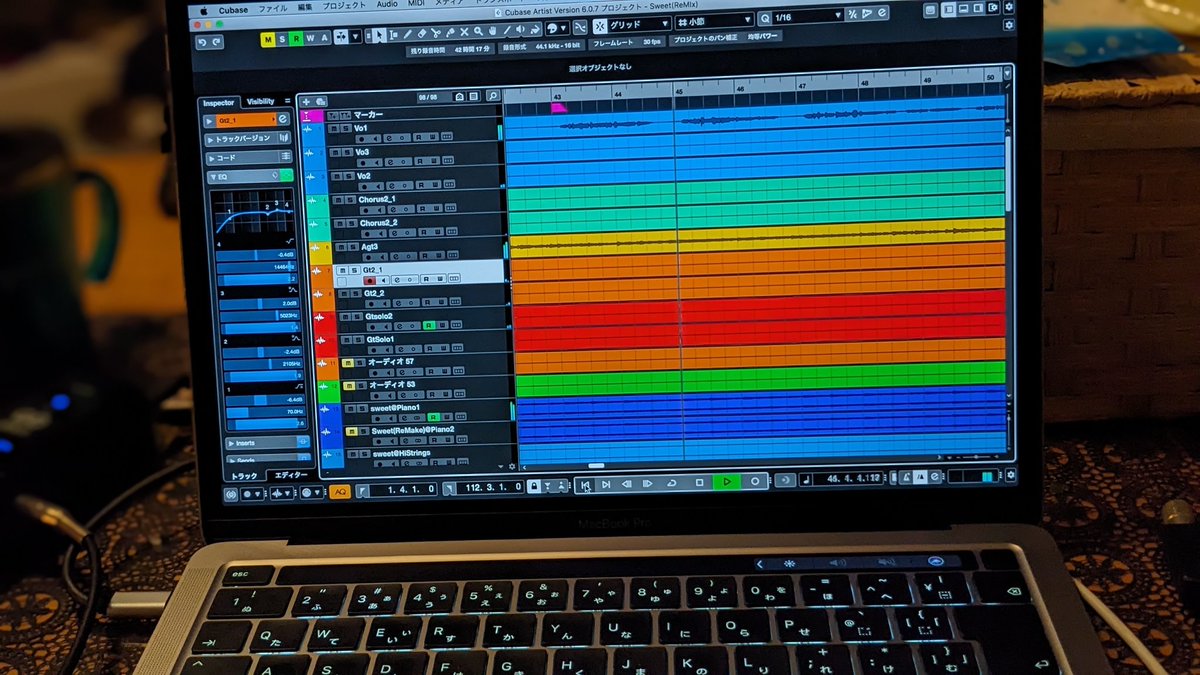Toggle global Write W button in toolbar
The height and width of the screenshot is (675, 1200).
click(311, 39)
